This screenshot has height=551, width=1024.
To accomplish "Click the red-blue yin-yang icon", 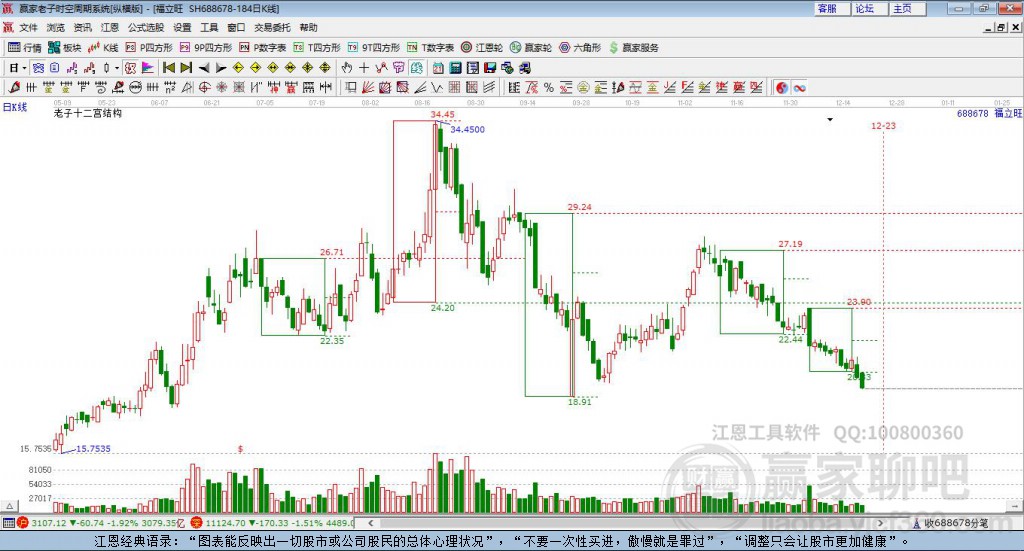I will [782, 87].
